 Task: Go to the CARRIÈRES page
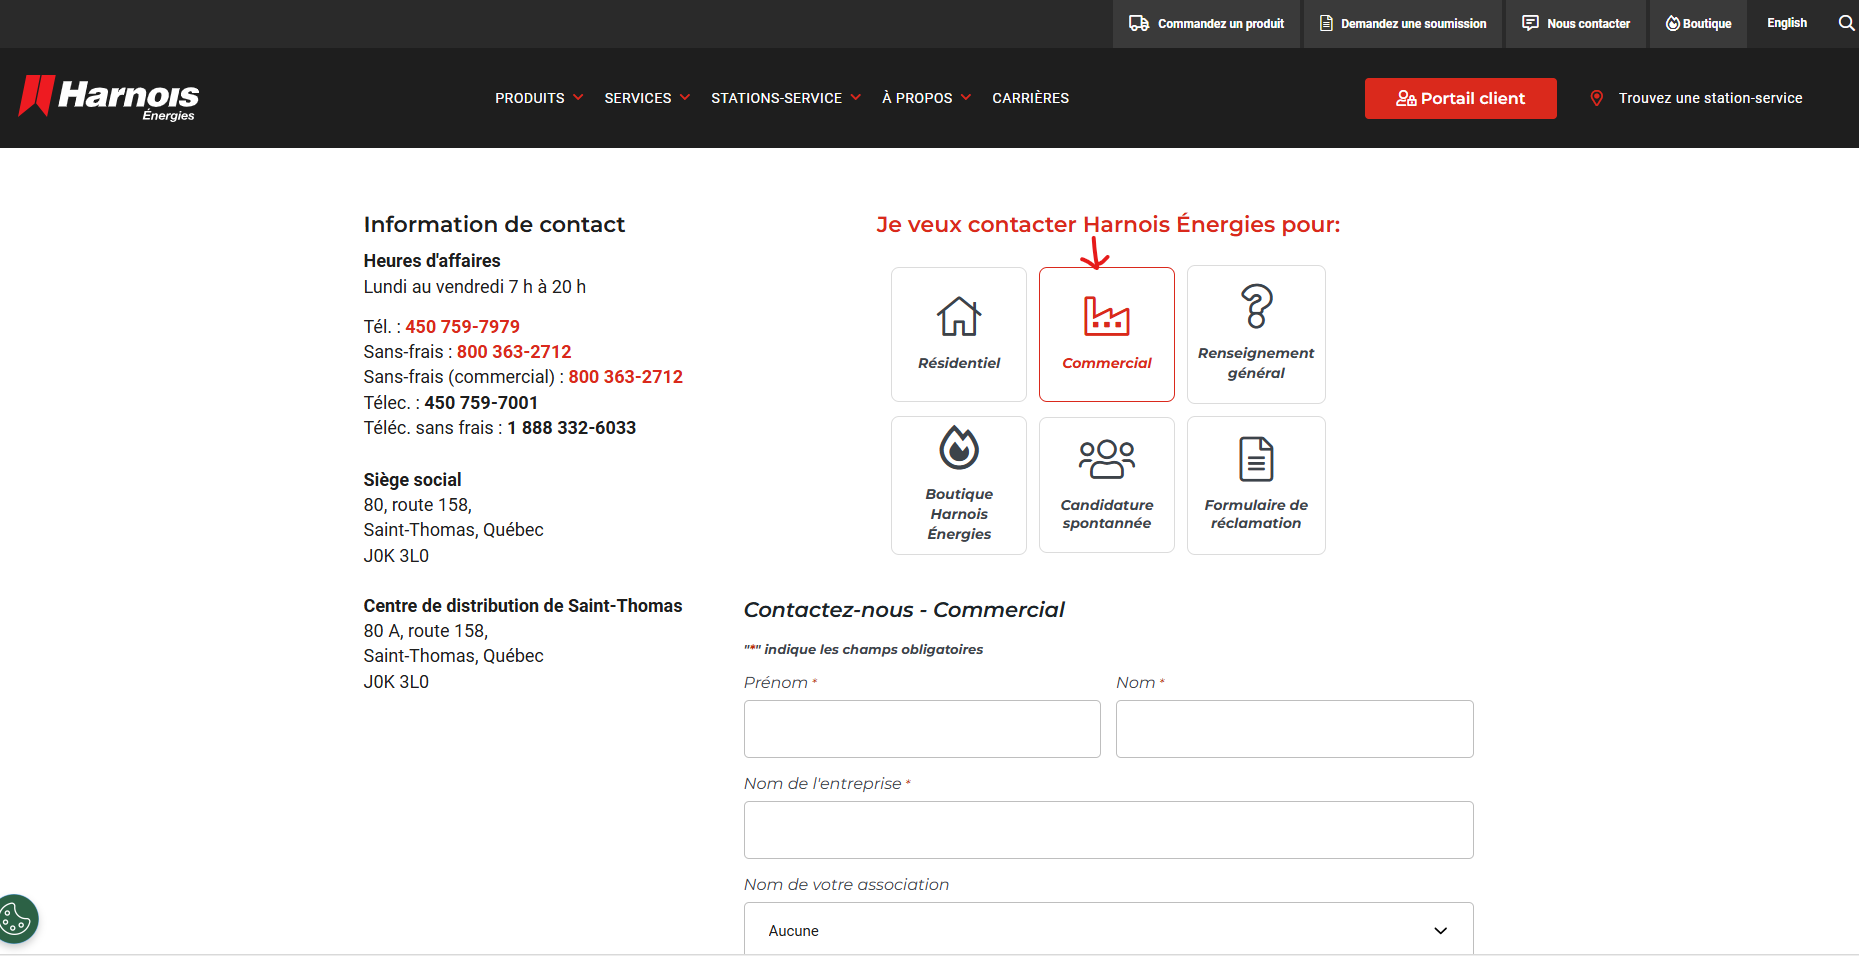coord(1030,98)
